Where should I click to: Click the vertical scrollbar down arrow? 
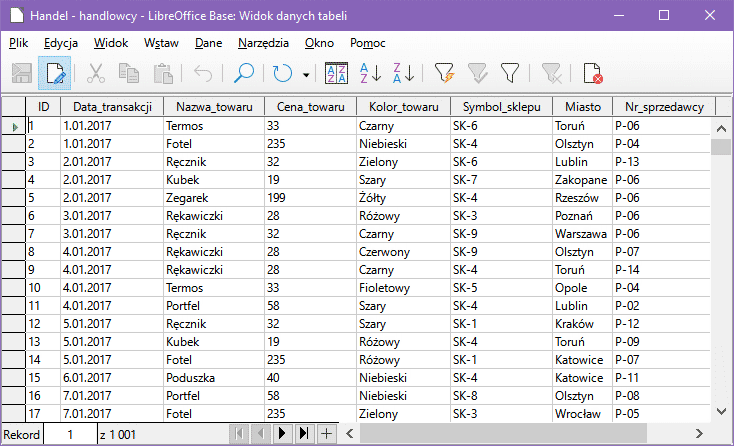721,410
